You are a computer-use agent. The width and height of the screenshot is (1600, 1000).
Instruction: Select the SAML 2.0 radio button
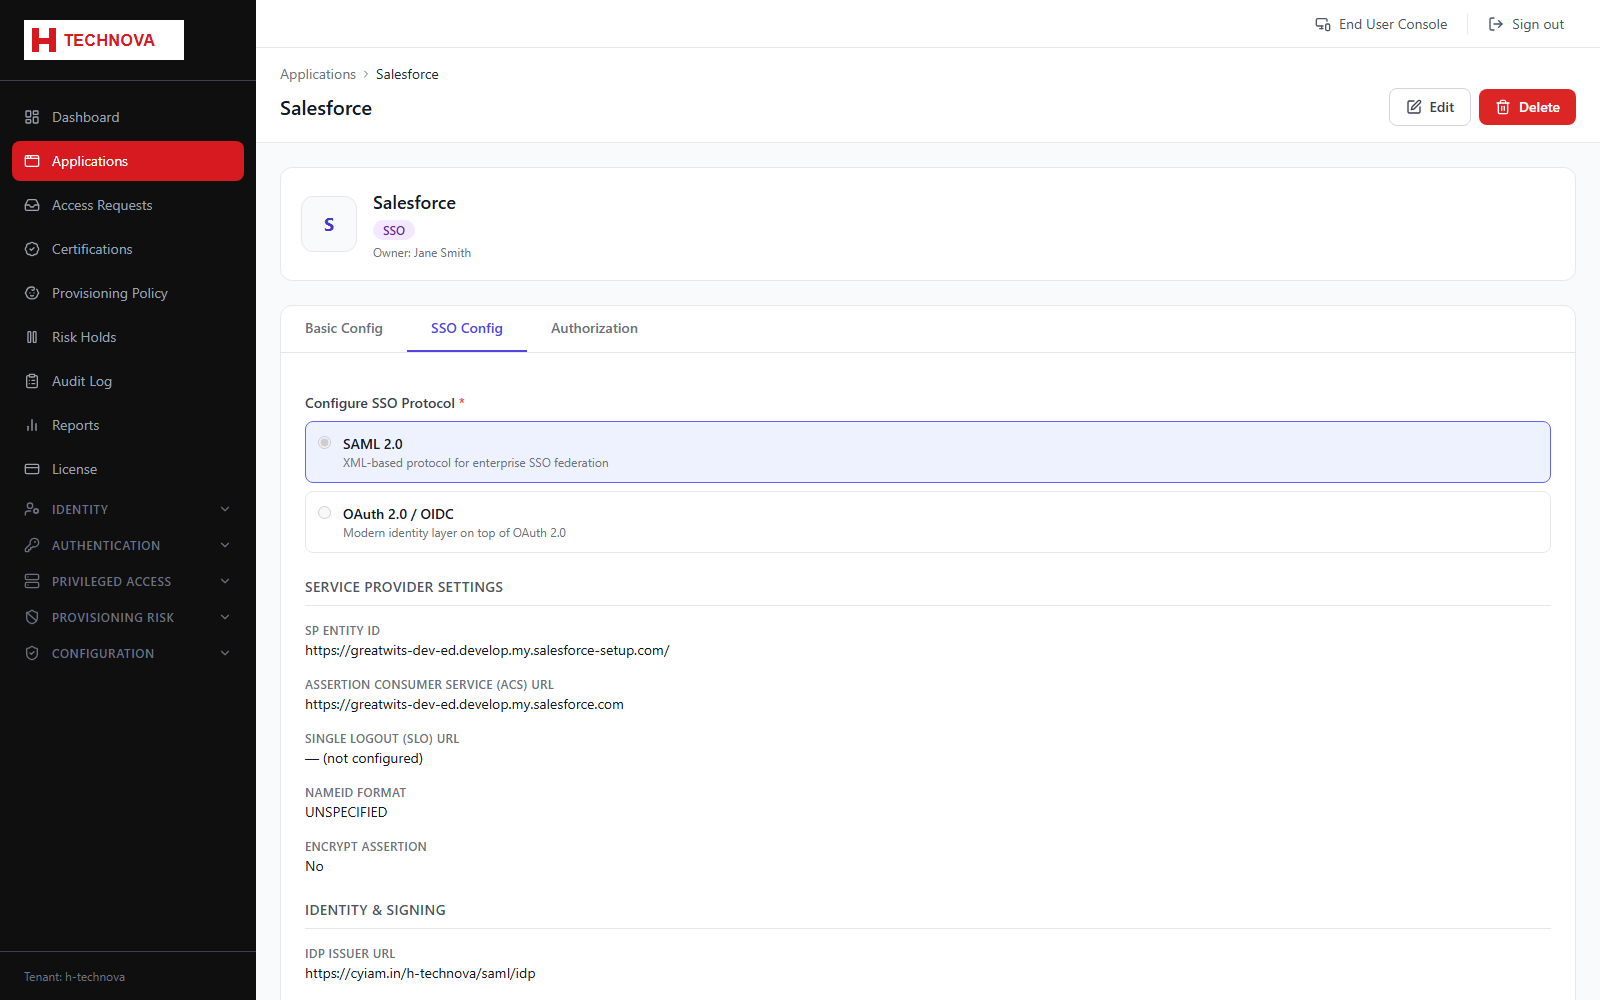point(324,442)
